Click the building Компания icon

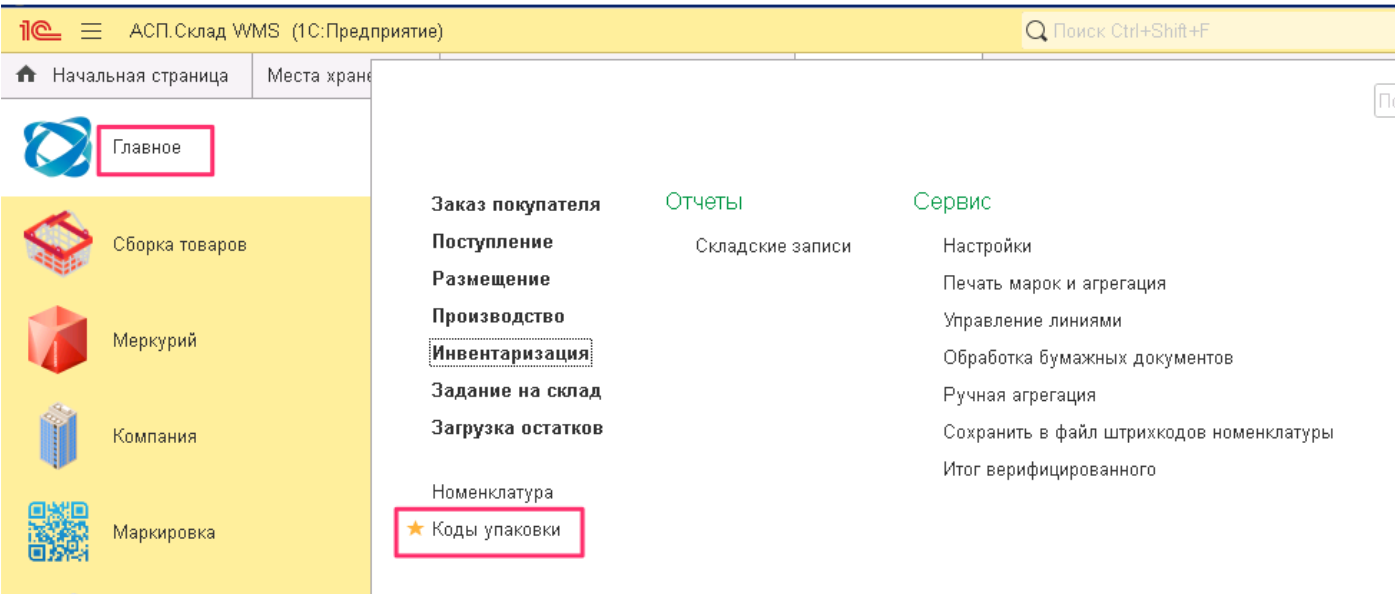point(58,436)
